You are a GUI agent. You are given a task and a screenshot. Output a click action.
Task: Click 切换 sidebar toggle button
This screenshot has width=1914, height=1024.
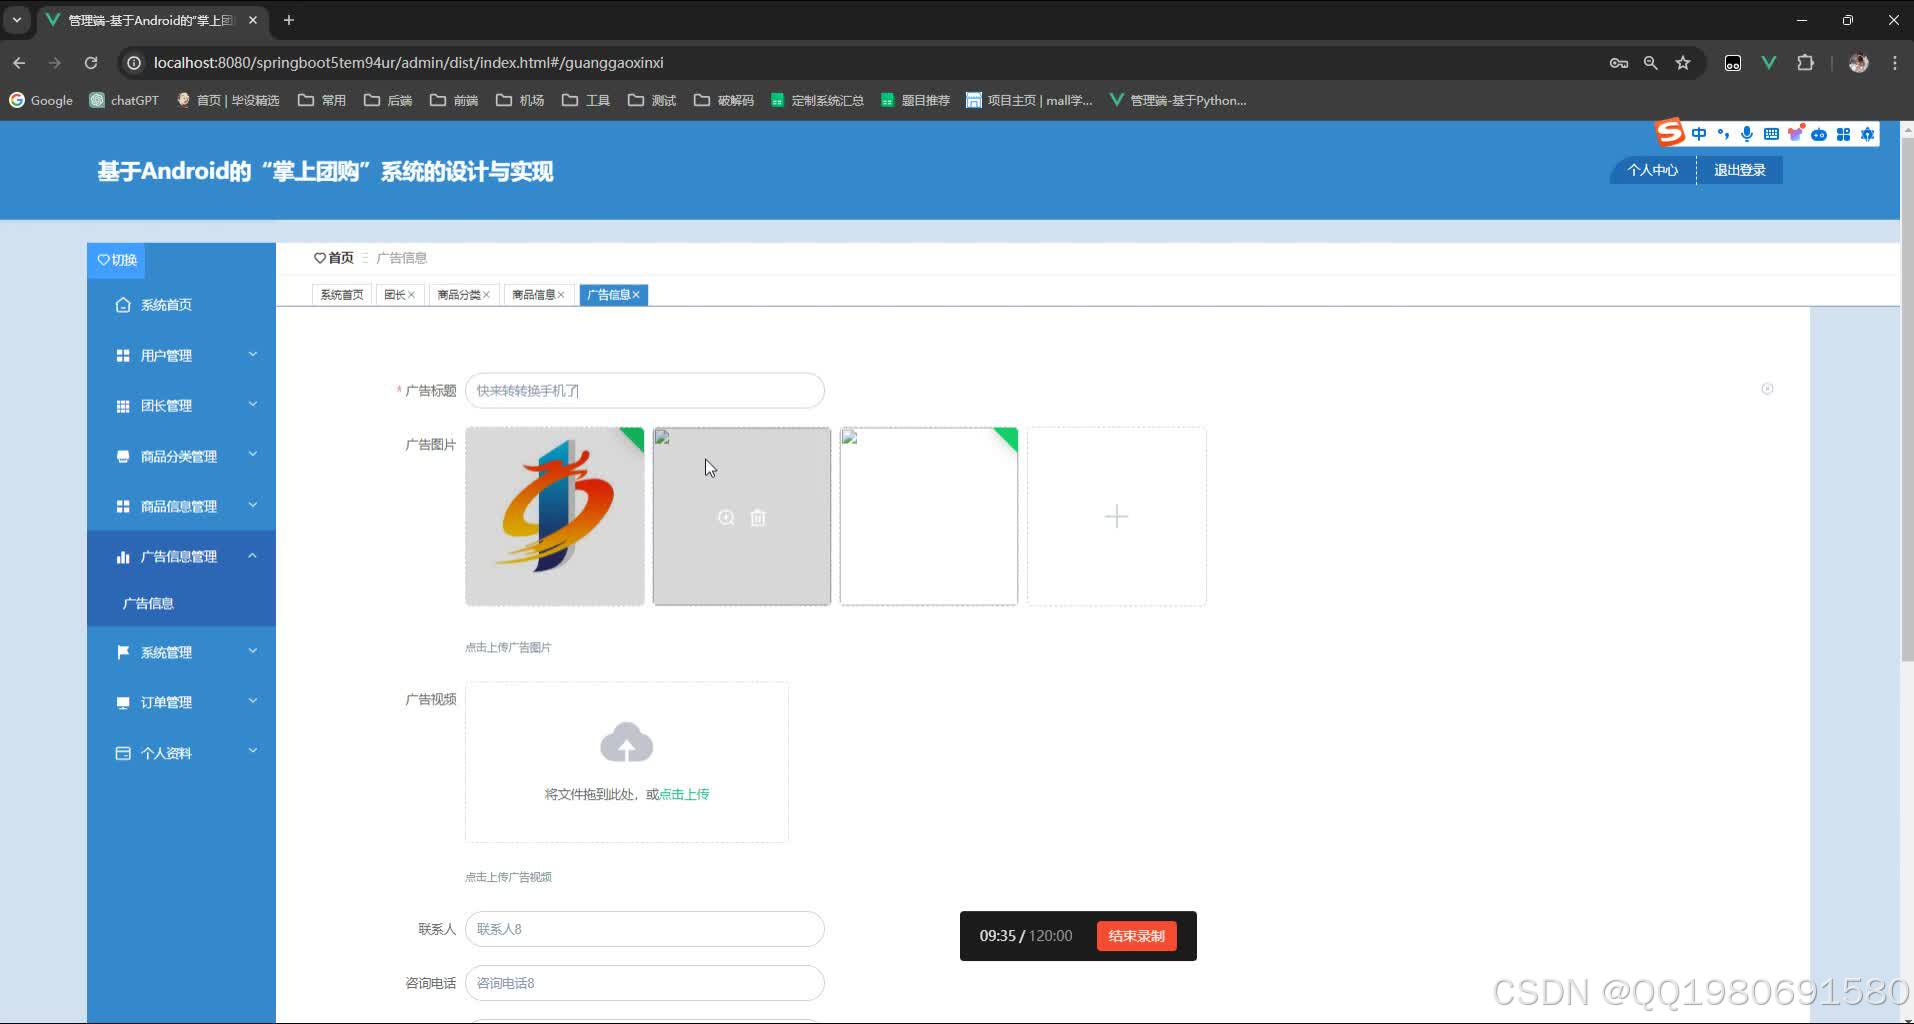pos(116,260)
